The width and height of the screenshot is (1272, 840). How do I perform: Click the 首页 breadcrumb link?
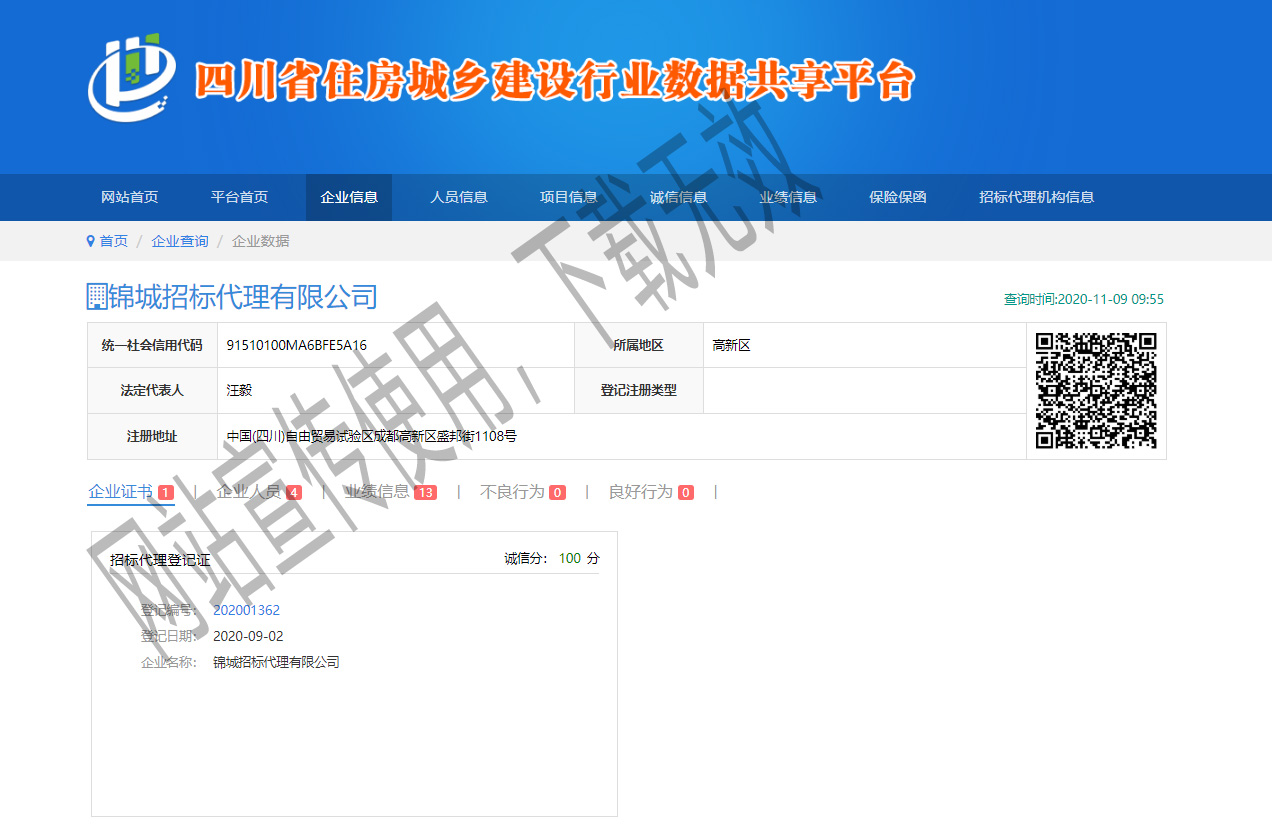click(x=113, y=241)
